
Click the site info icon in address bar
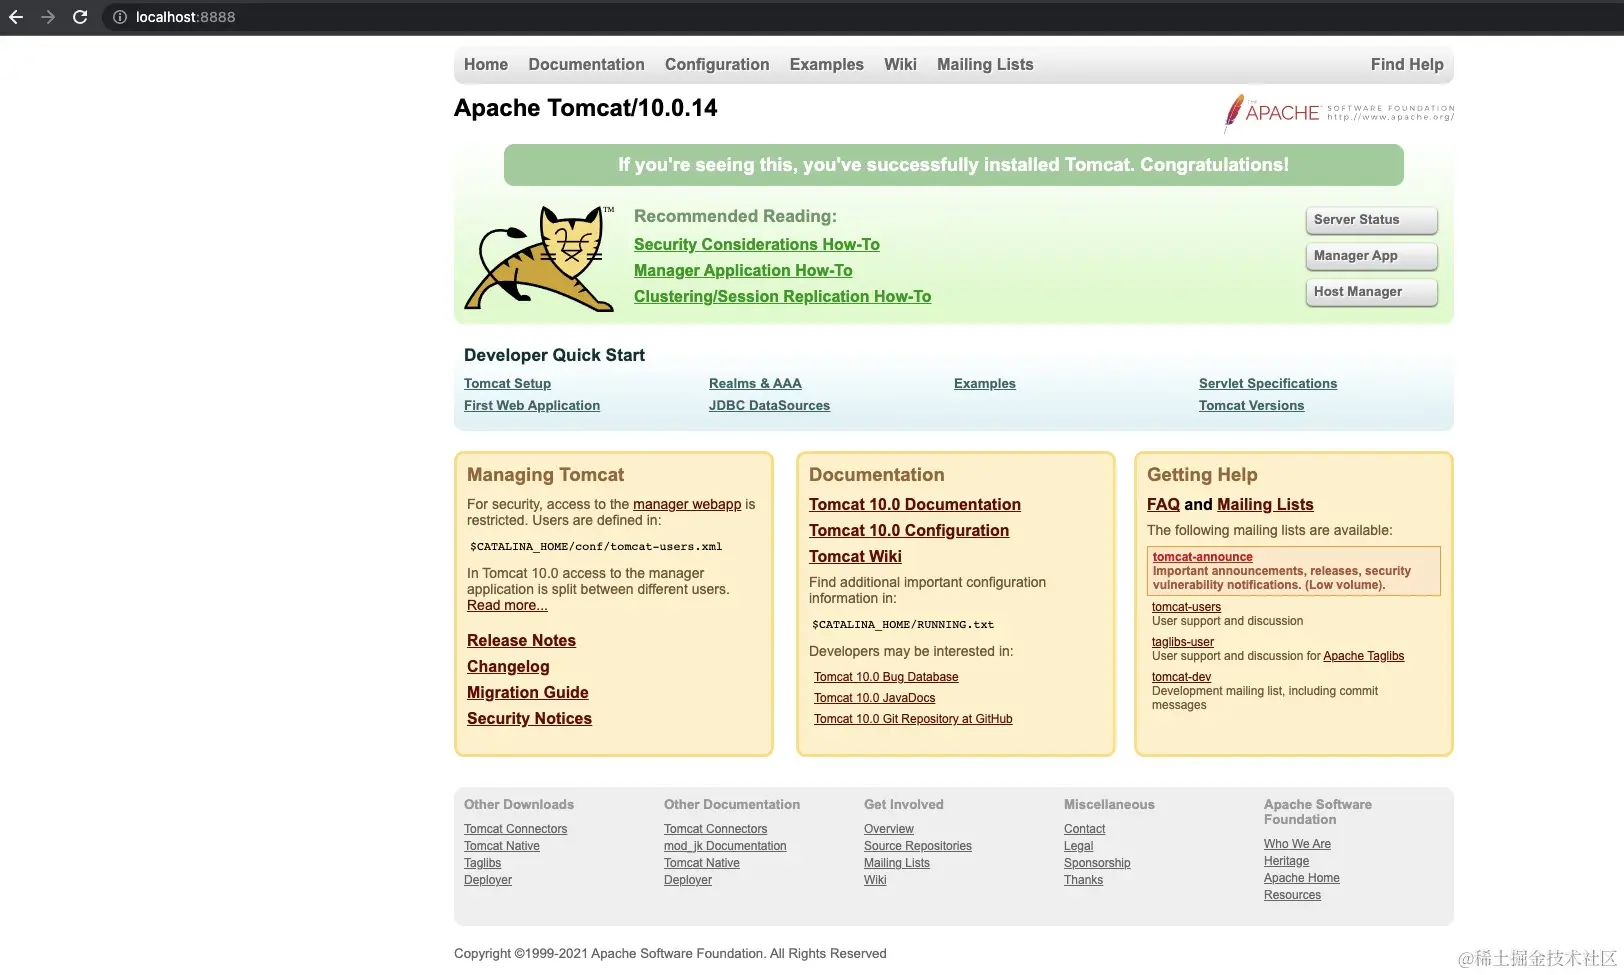coord(120,17)
